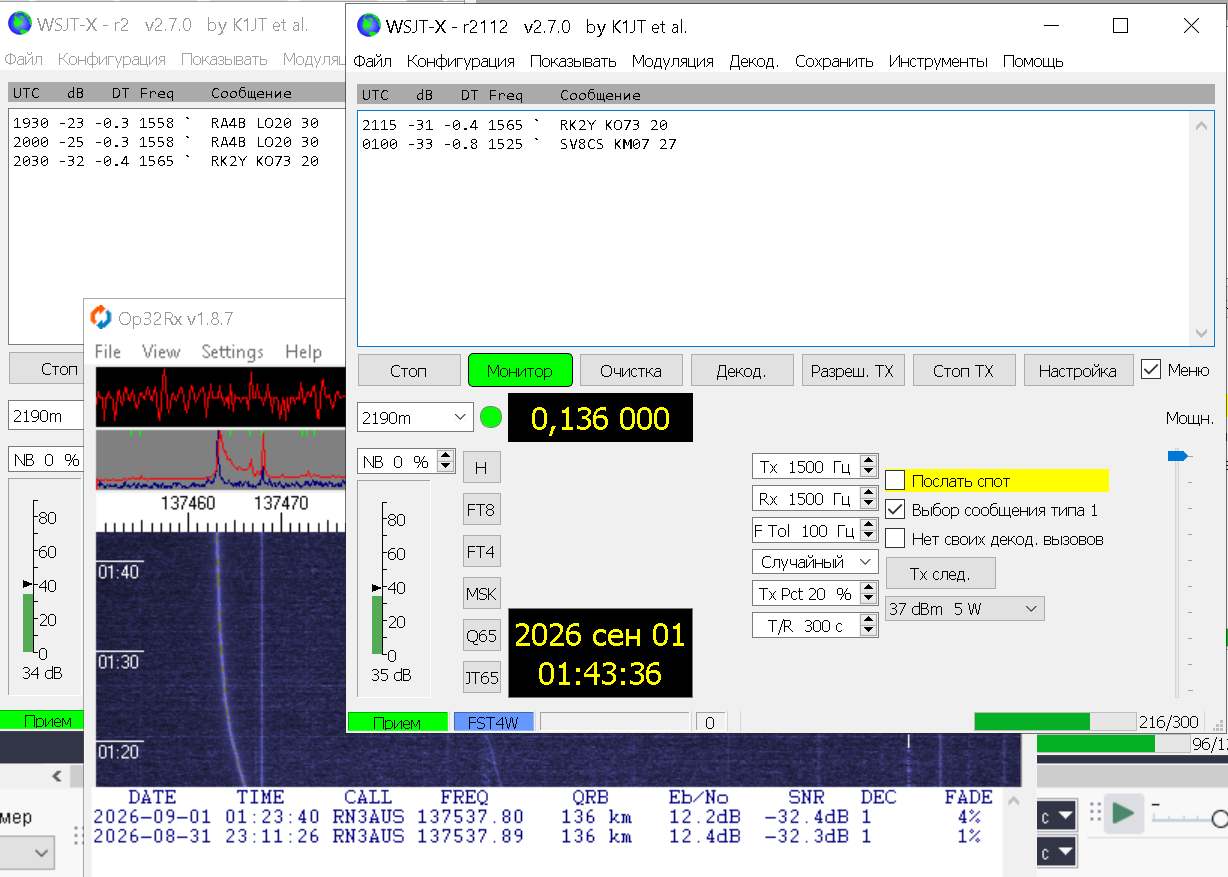Viewport: 1228px width, 877px height.
Task: Open the Модуляция menu in r2112
Action: (672, 61)
